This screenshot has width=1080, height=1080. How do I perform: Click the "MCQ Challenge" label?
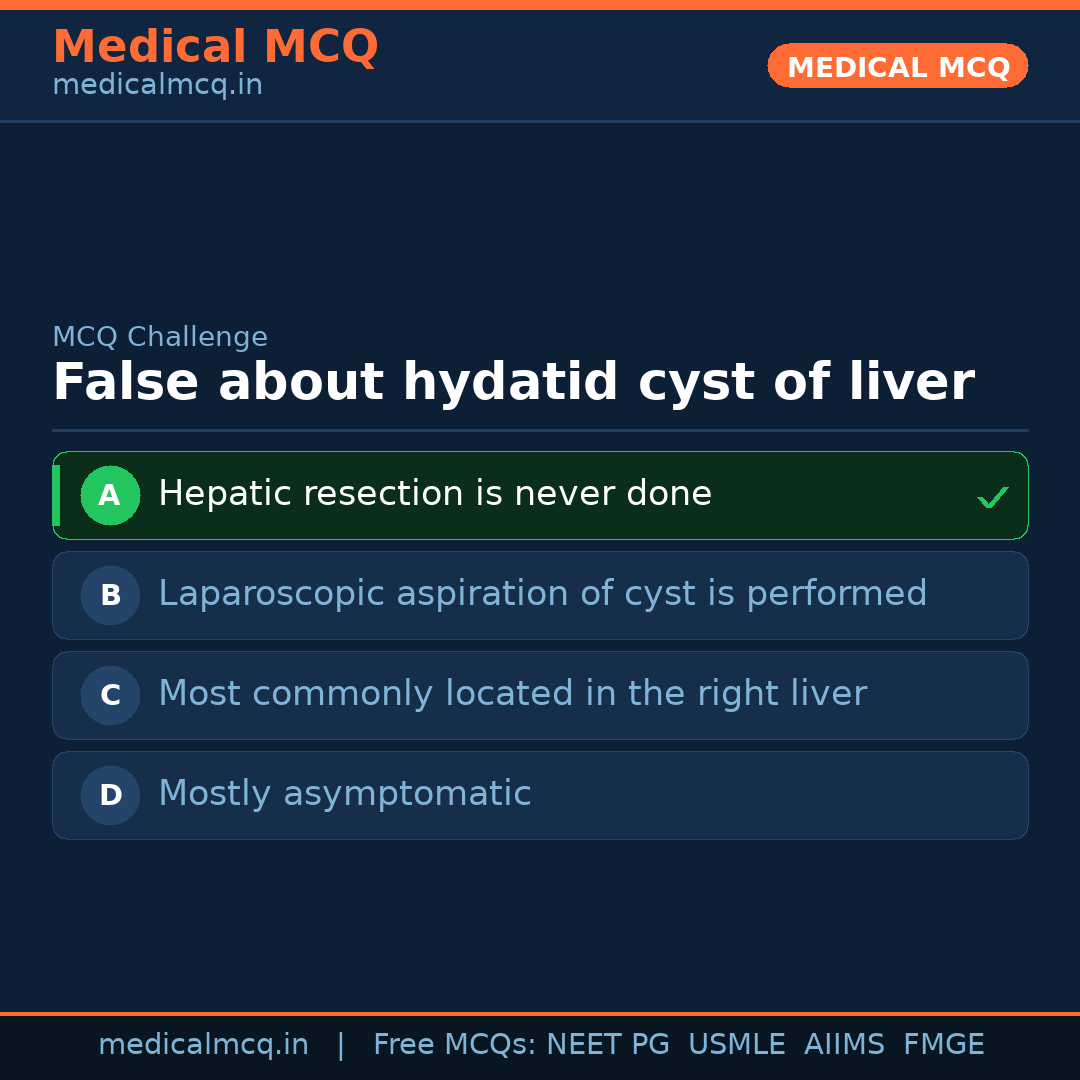coord(160,338)
